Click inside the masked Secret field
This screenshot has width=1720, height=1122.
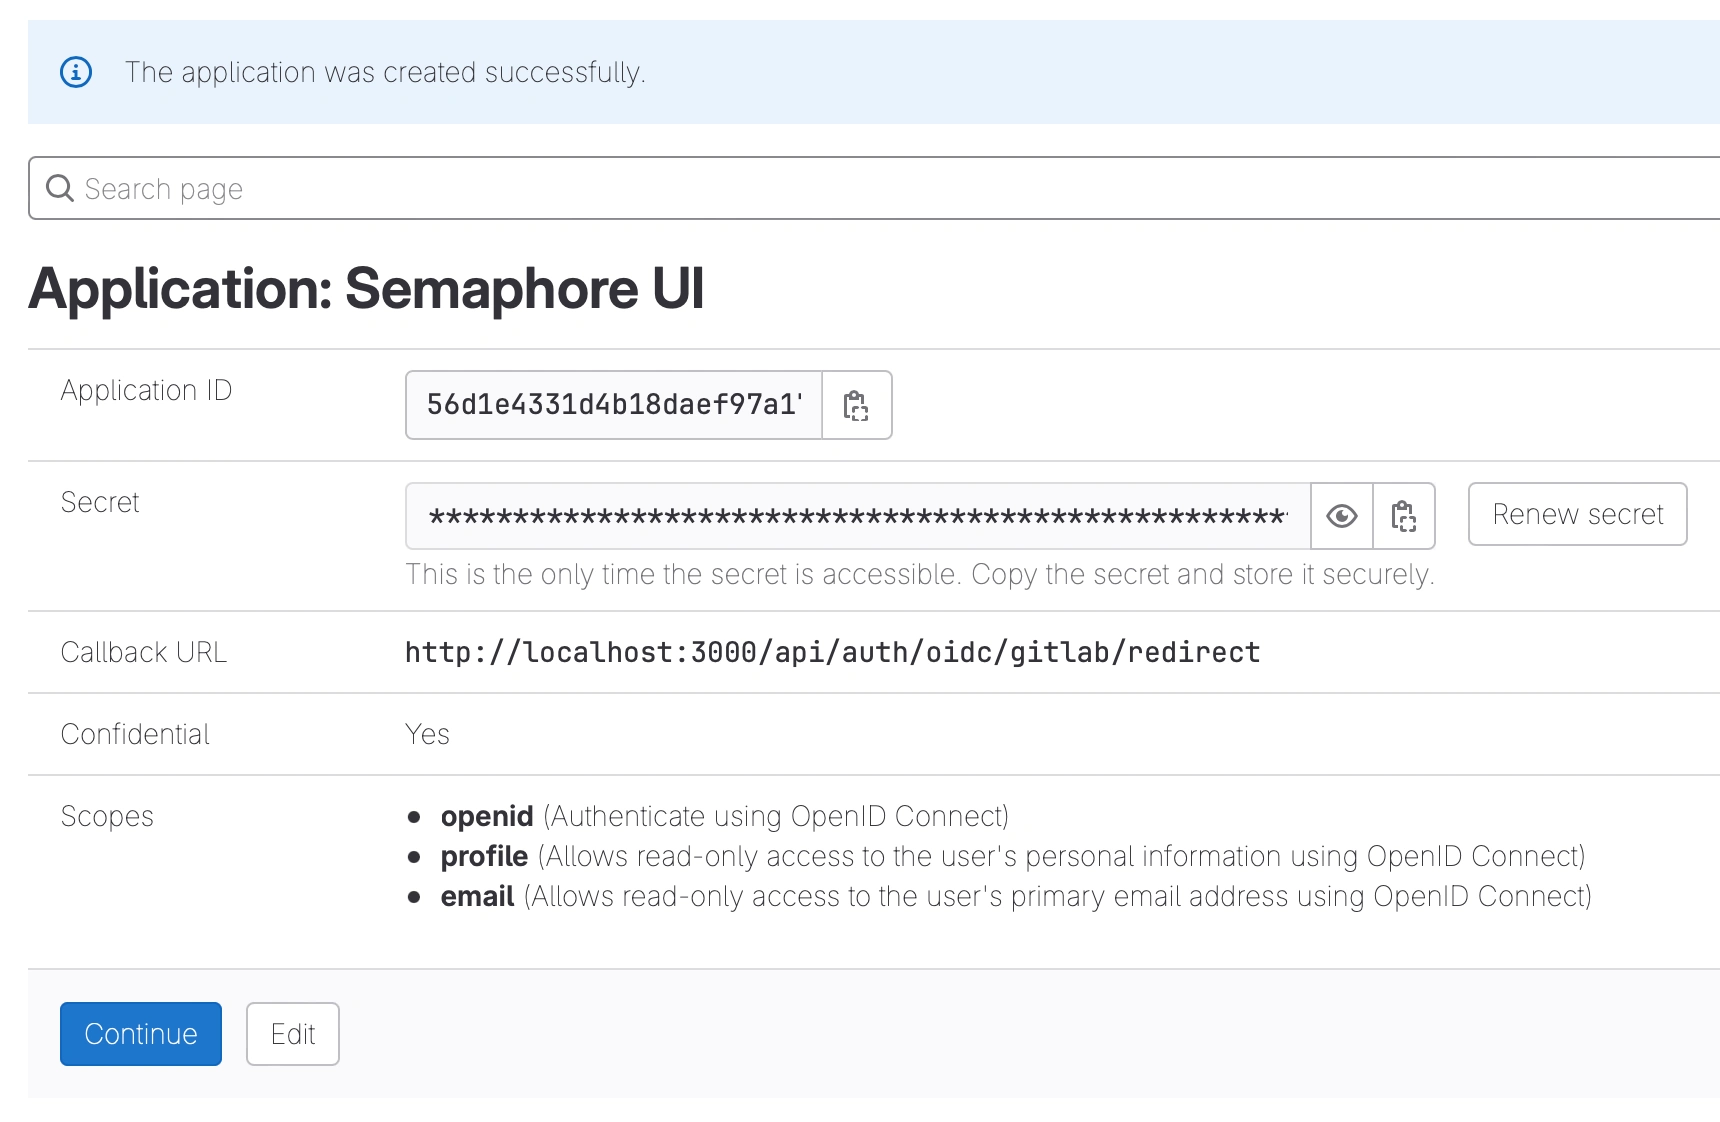(x=857, y=516)
